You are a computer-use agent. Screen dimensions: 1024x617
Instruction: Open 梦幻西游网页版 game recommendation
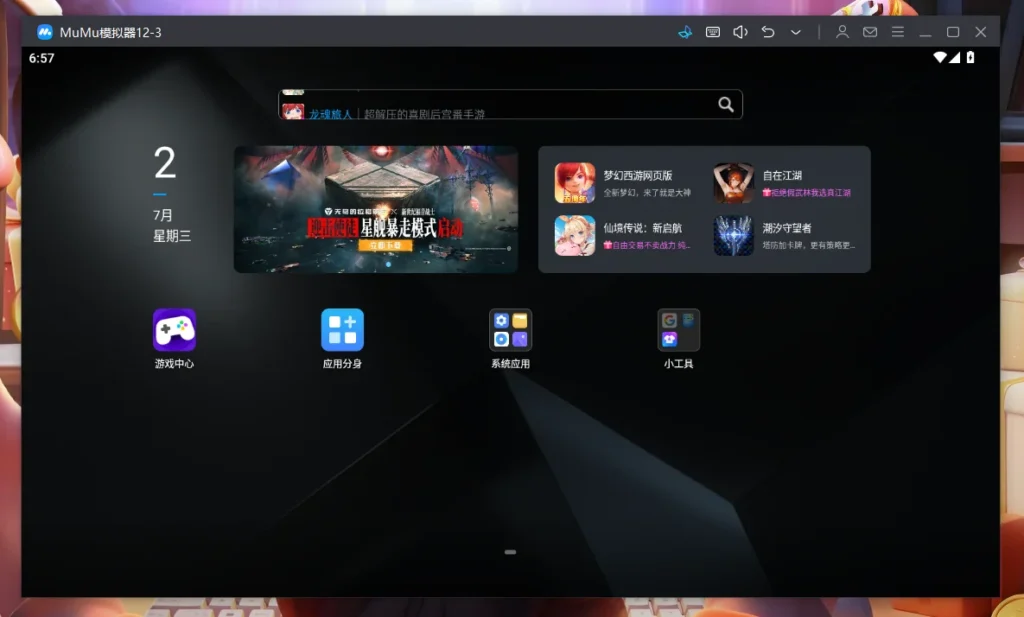pos(620,183)
